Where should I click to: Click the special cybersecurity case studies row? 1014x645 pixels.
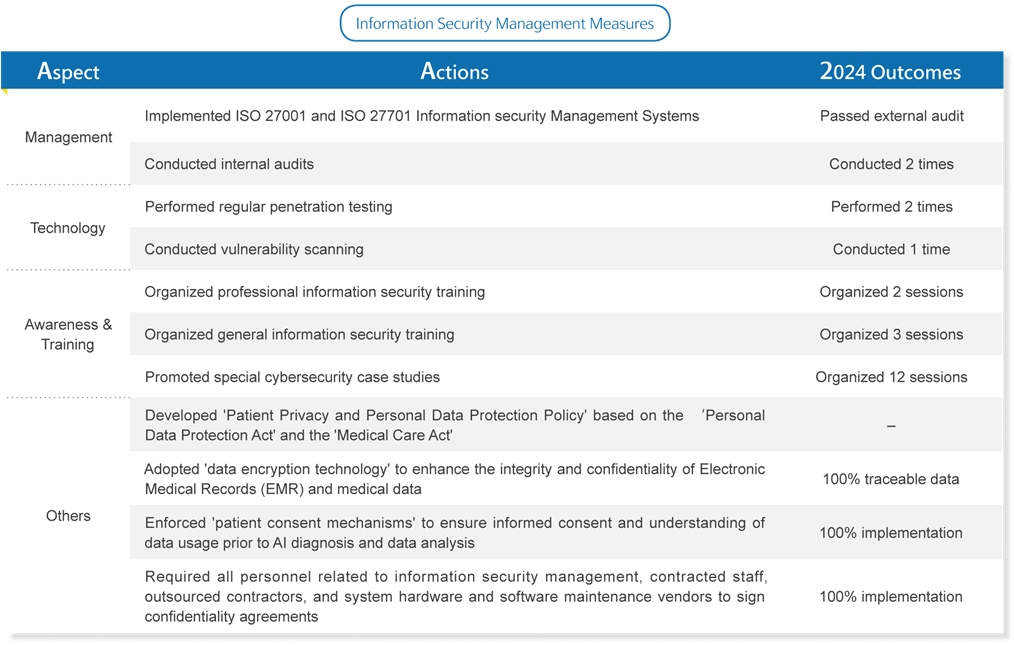(x=292, y=377)
